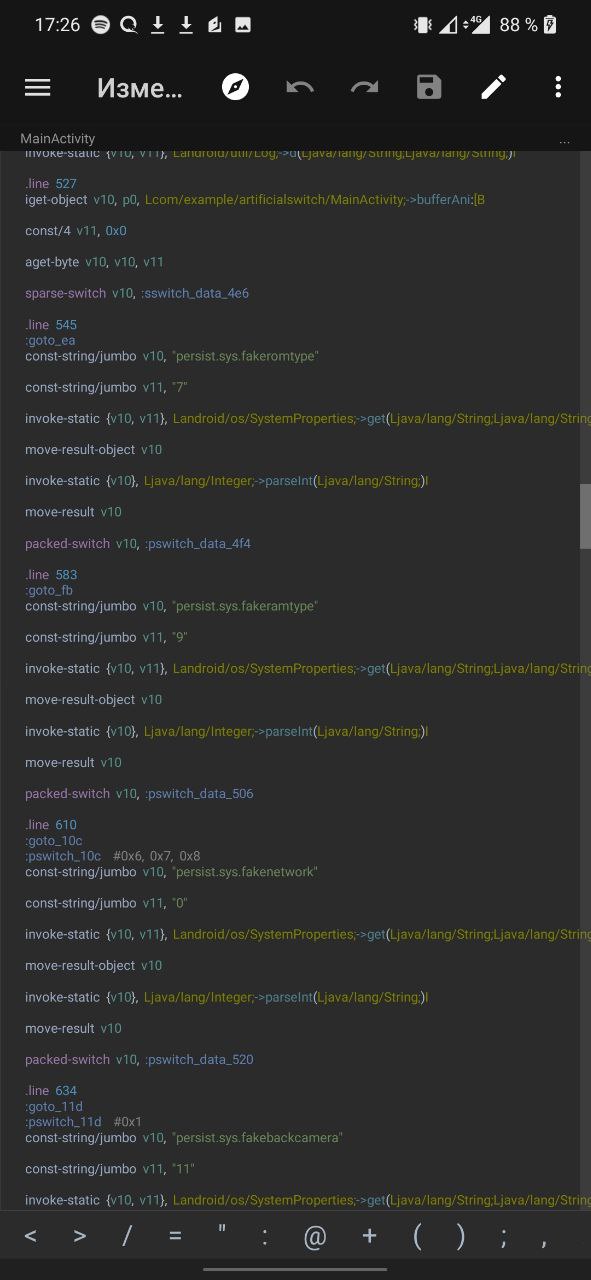Tap the aget-byte v10, v10, v11 line
This screenshot has width=591, height=1280.
(94, 262)
